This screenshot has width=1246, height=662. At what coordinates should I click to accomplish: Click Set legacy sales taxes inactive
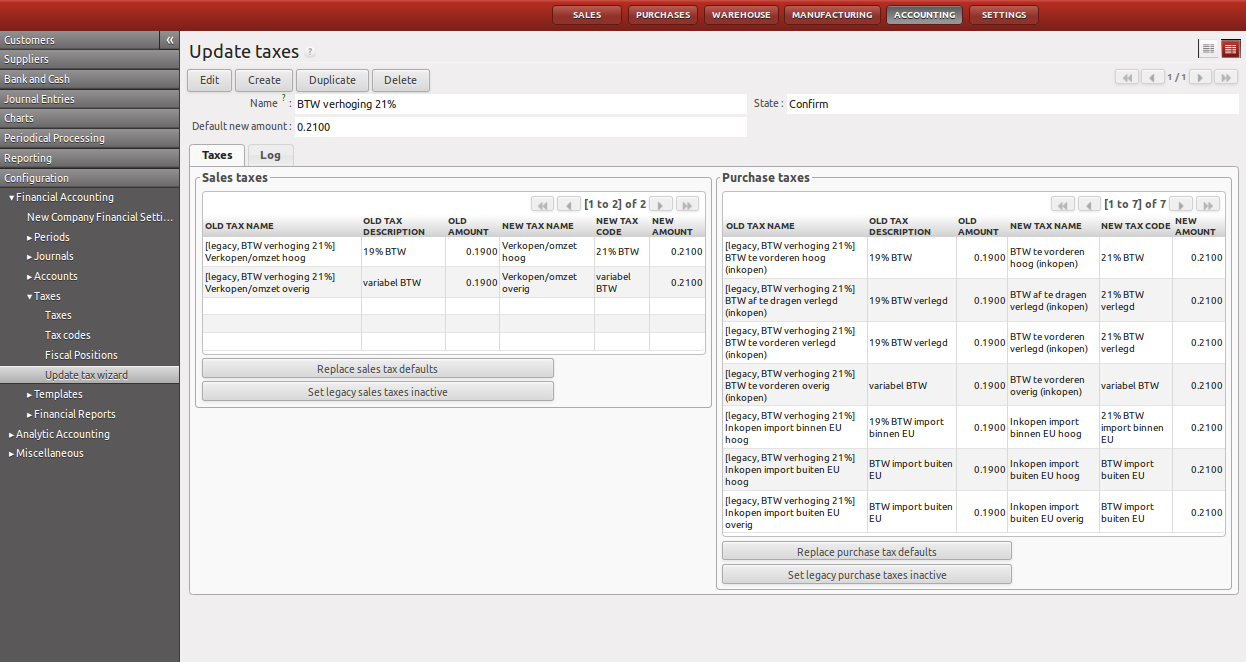(x=377, y=391)
